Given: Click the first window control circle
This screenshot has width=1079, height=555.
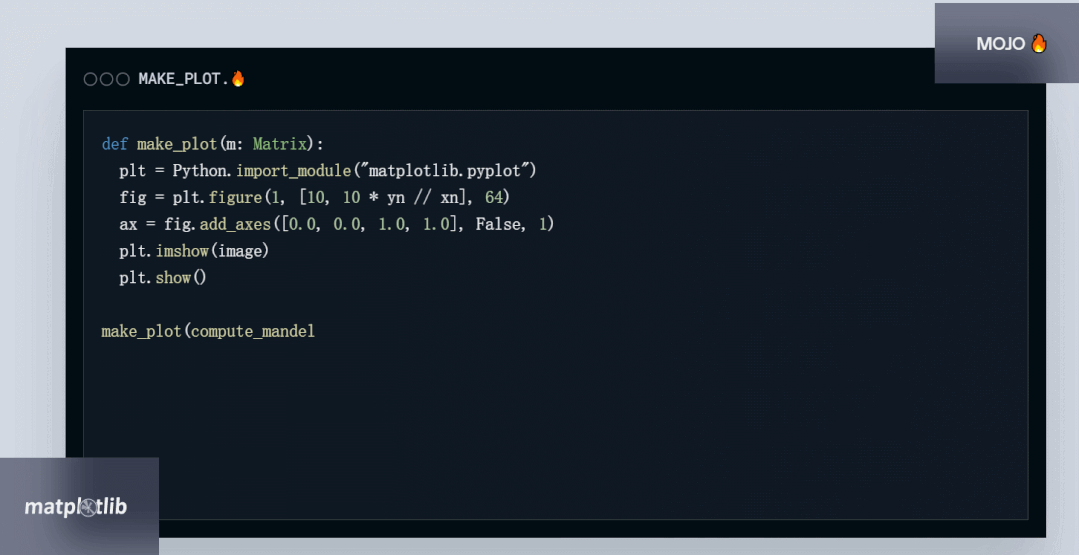Looking at the screenshot, I should click(90, 79).
